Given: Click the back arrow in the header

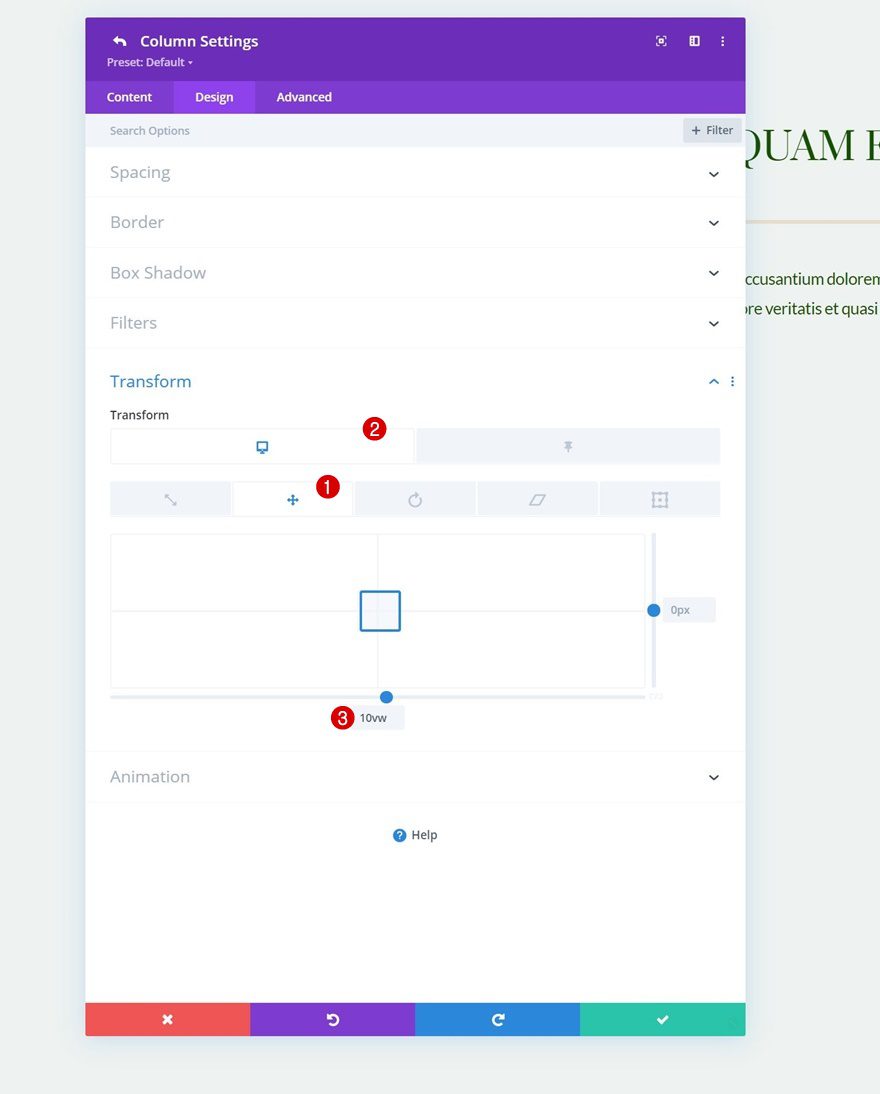Looking at the screenshot, I should point(119,40).
